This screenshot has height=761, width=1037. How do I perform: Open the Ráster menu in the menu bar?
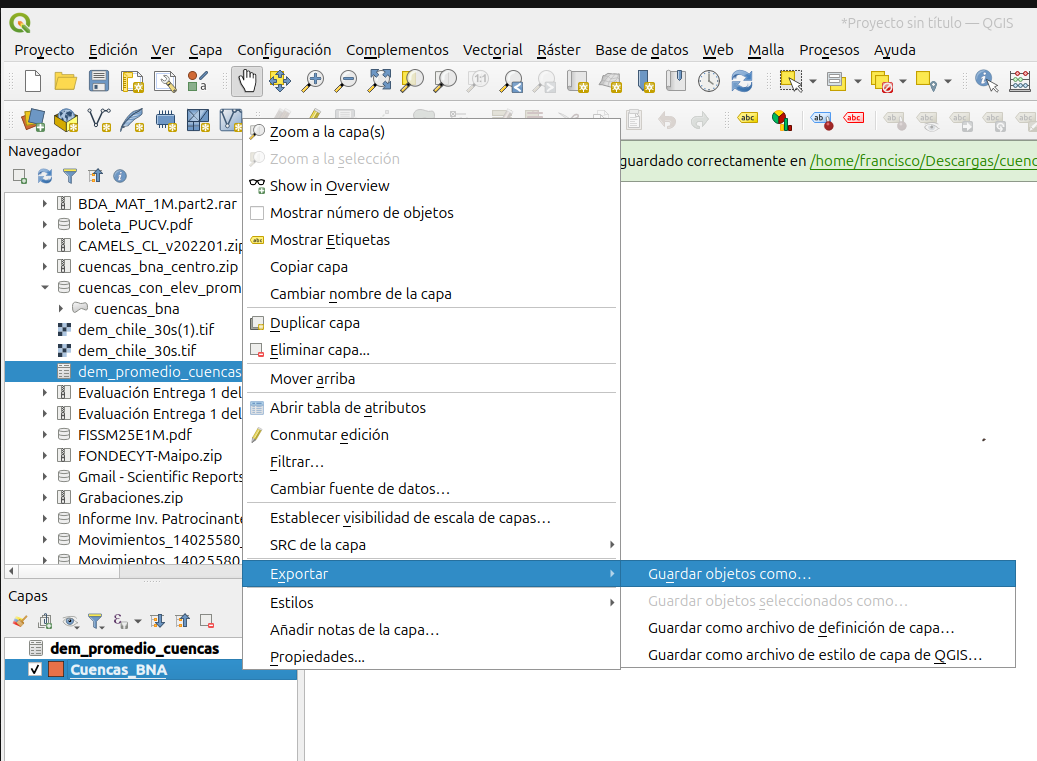[558, 50]
